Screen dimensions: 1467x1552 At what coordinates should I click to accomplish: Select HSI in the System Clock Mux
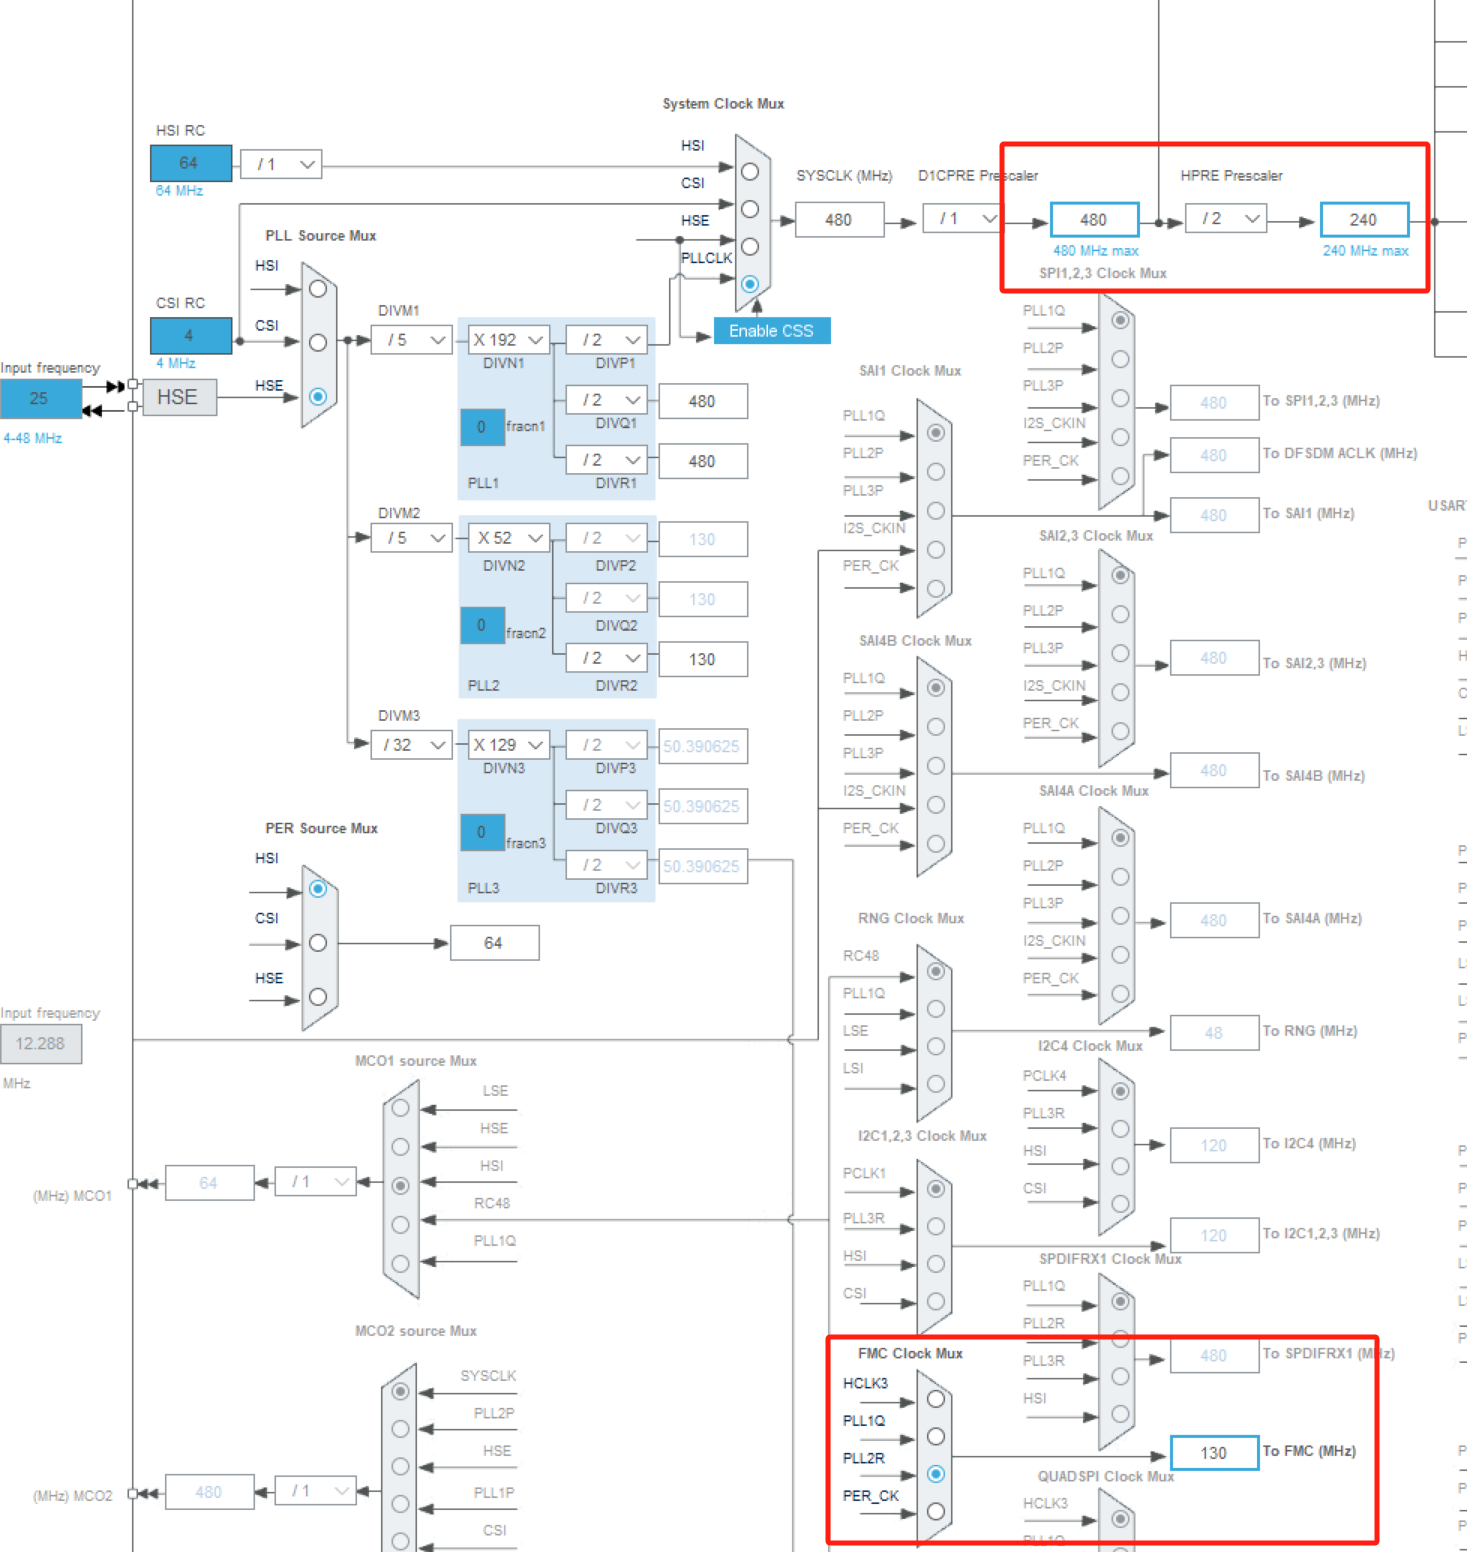pos(750,171)
